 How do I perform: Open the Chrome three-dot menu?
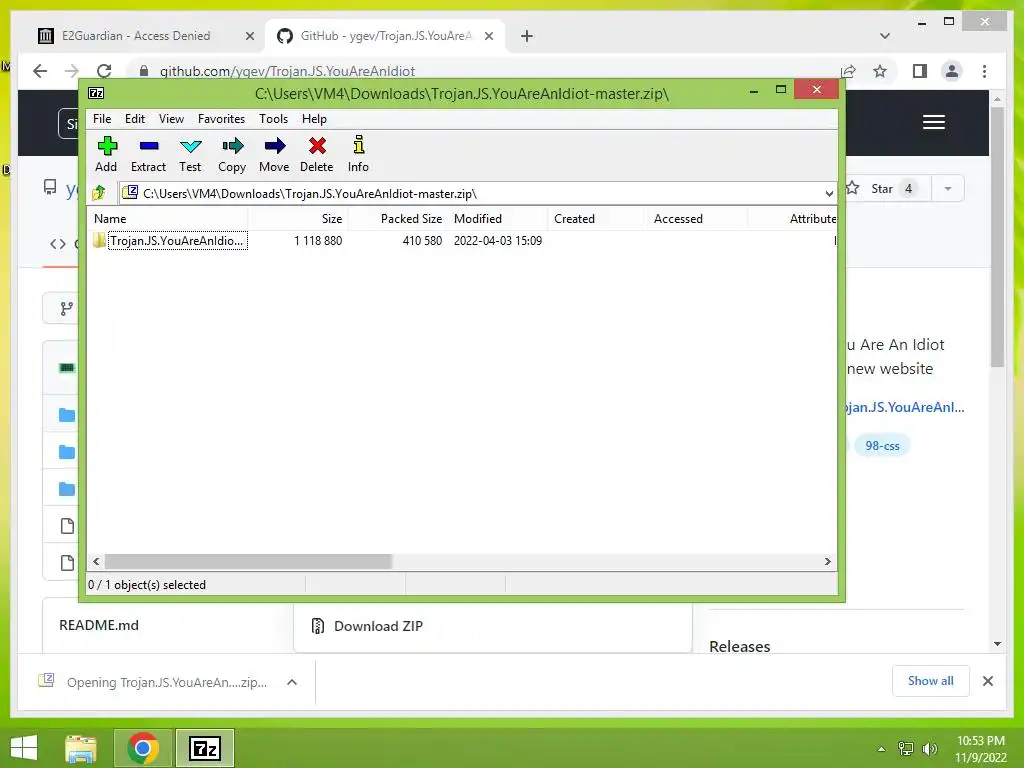pyautogui.click(x=984, y=71)
